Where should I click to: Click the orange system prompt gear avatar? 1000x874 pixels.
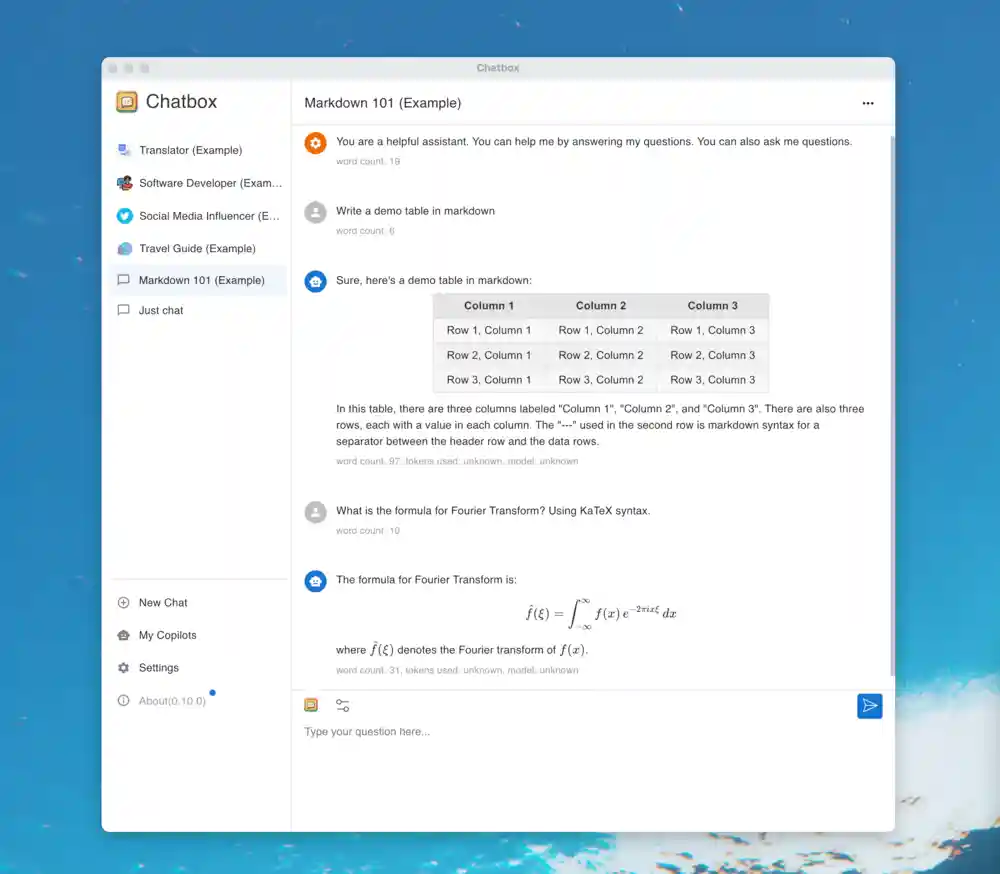[315, 143]
